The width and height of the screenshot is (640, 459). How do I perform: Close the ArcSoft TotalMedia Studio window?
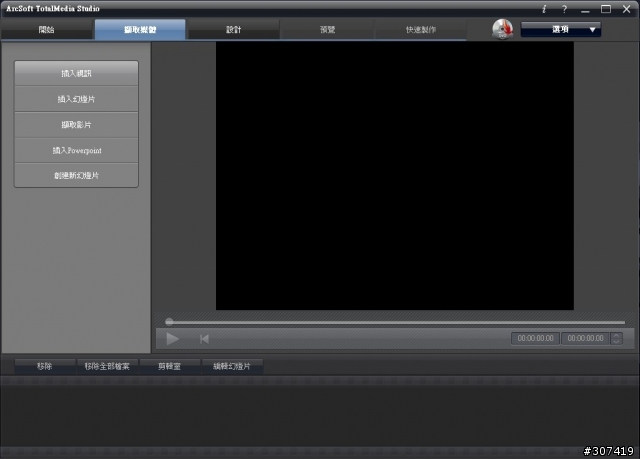point(627,9)
